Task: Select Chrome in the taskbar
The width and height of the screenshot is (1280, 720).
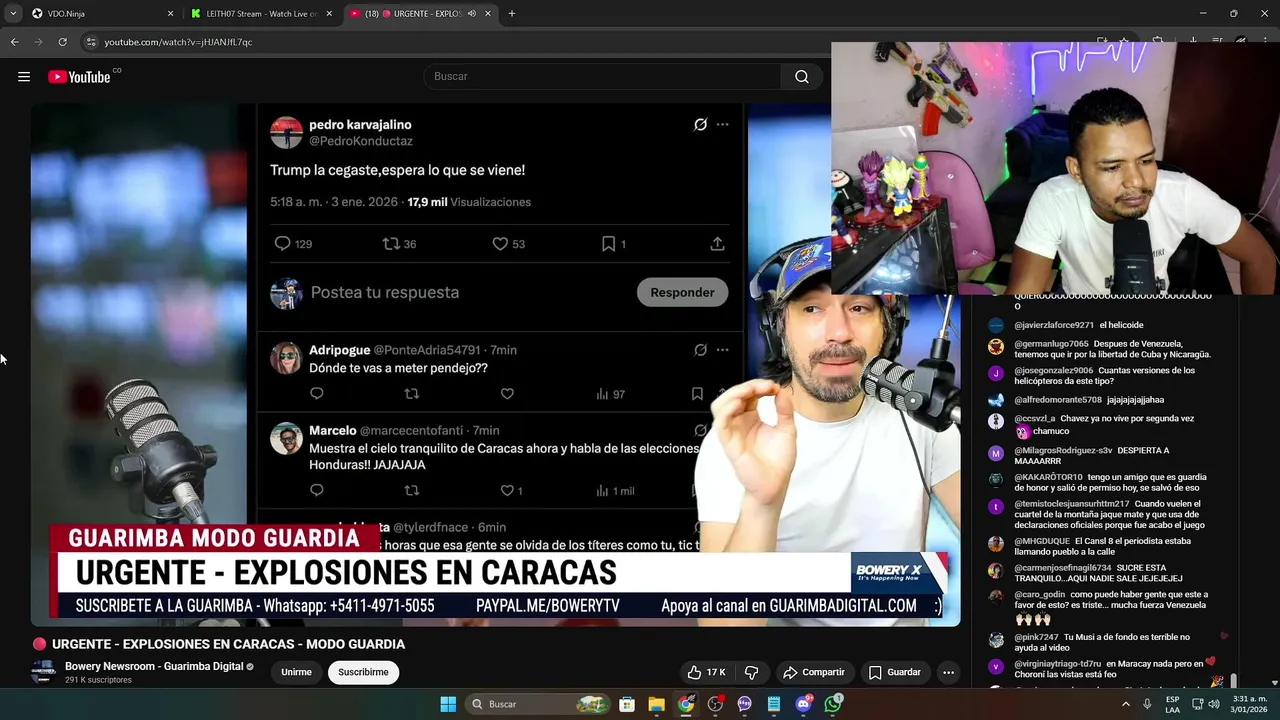Action: (x=686, y=704)
